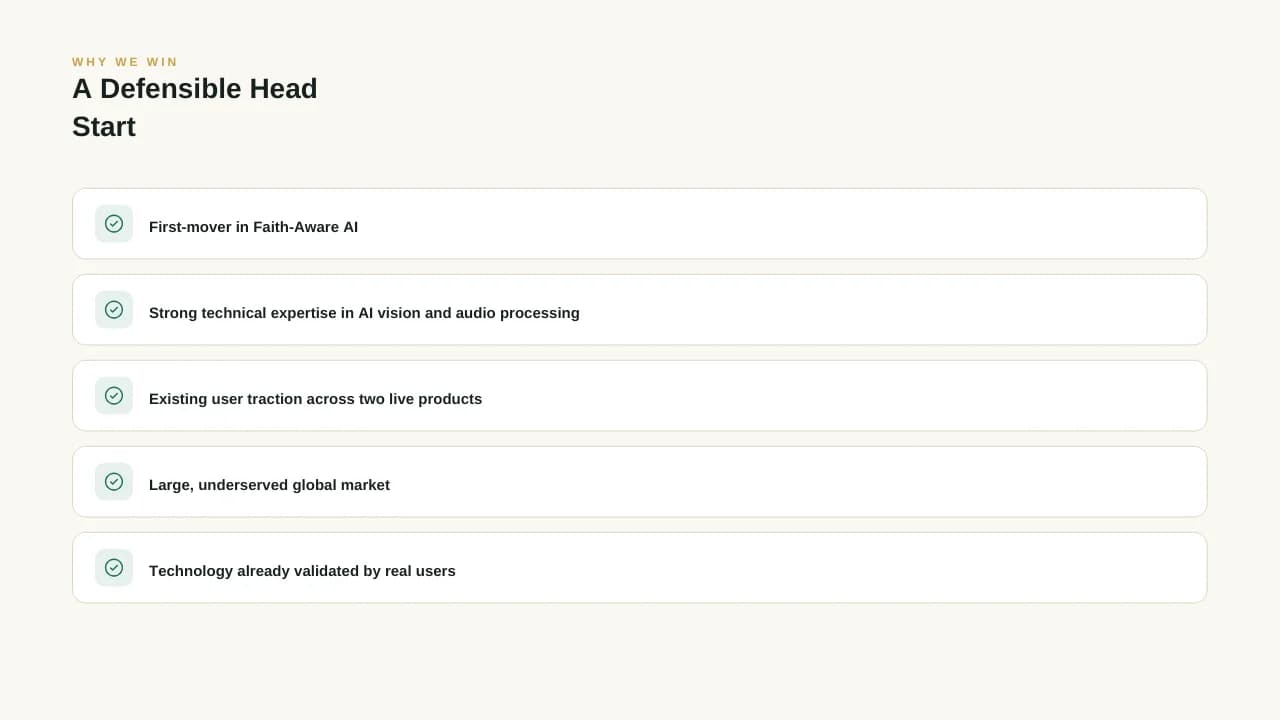Click the checkmark icon beside Existing user traction

tap(114, 396)
